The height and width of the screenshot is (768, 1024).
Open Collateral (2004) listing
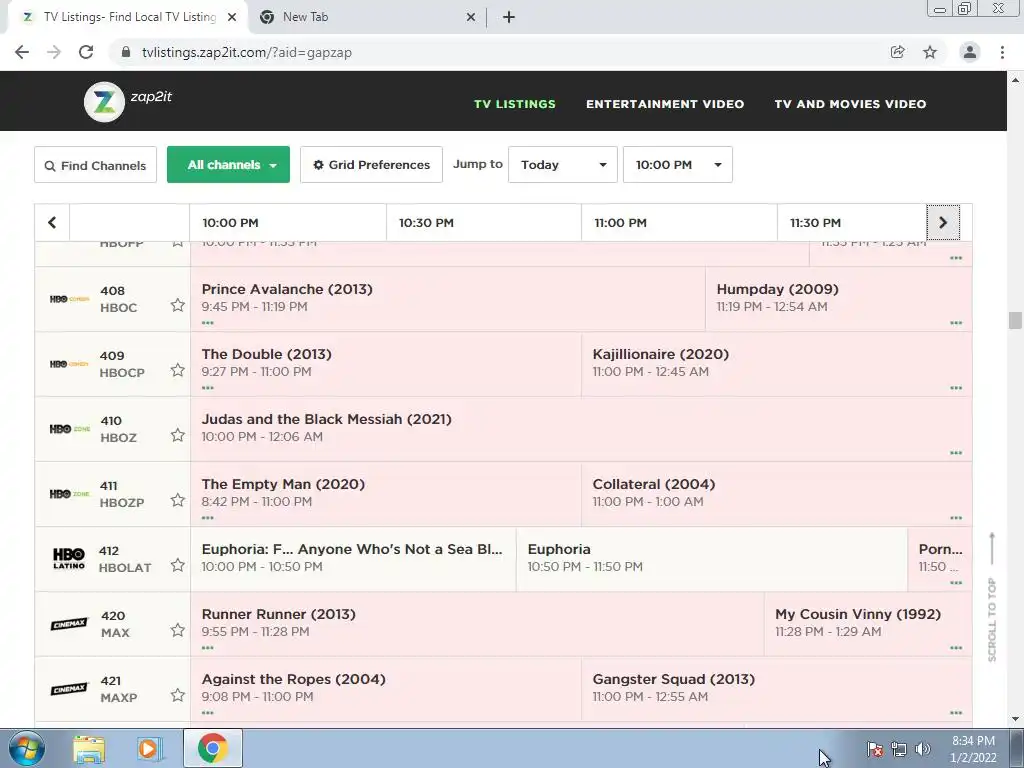pyautogui.click(x=654, y=484)
